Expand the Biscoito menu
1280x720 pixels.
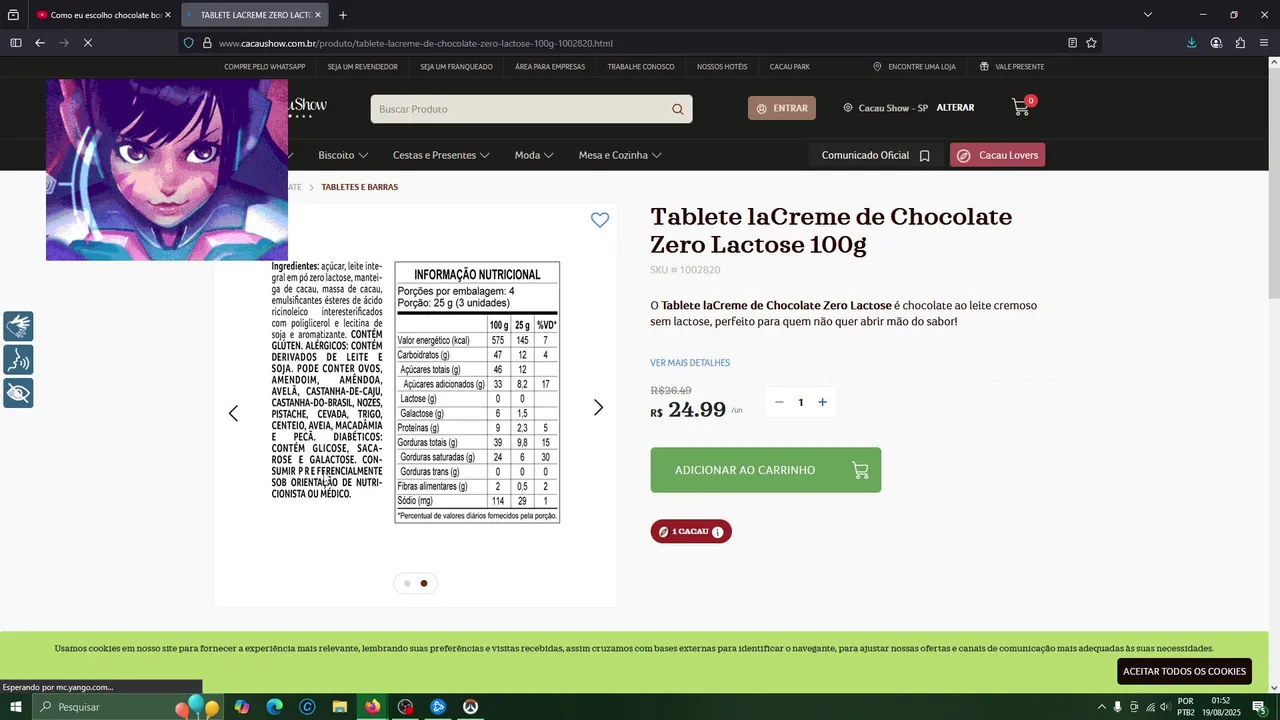343,155
